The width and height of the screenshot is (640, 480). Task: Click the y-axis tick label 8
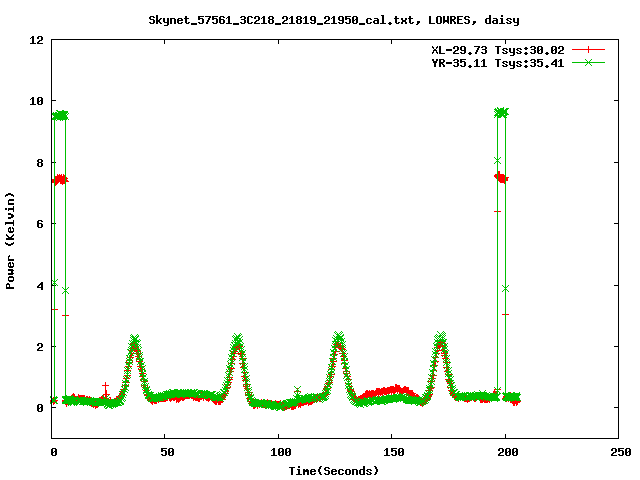[40, 163]
